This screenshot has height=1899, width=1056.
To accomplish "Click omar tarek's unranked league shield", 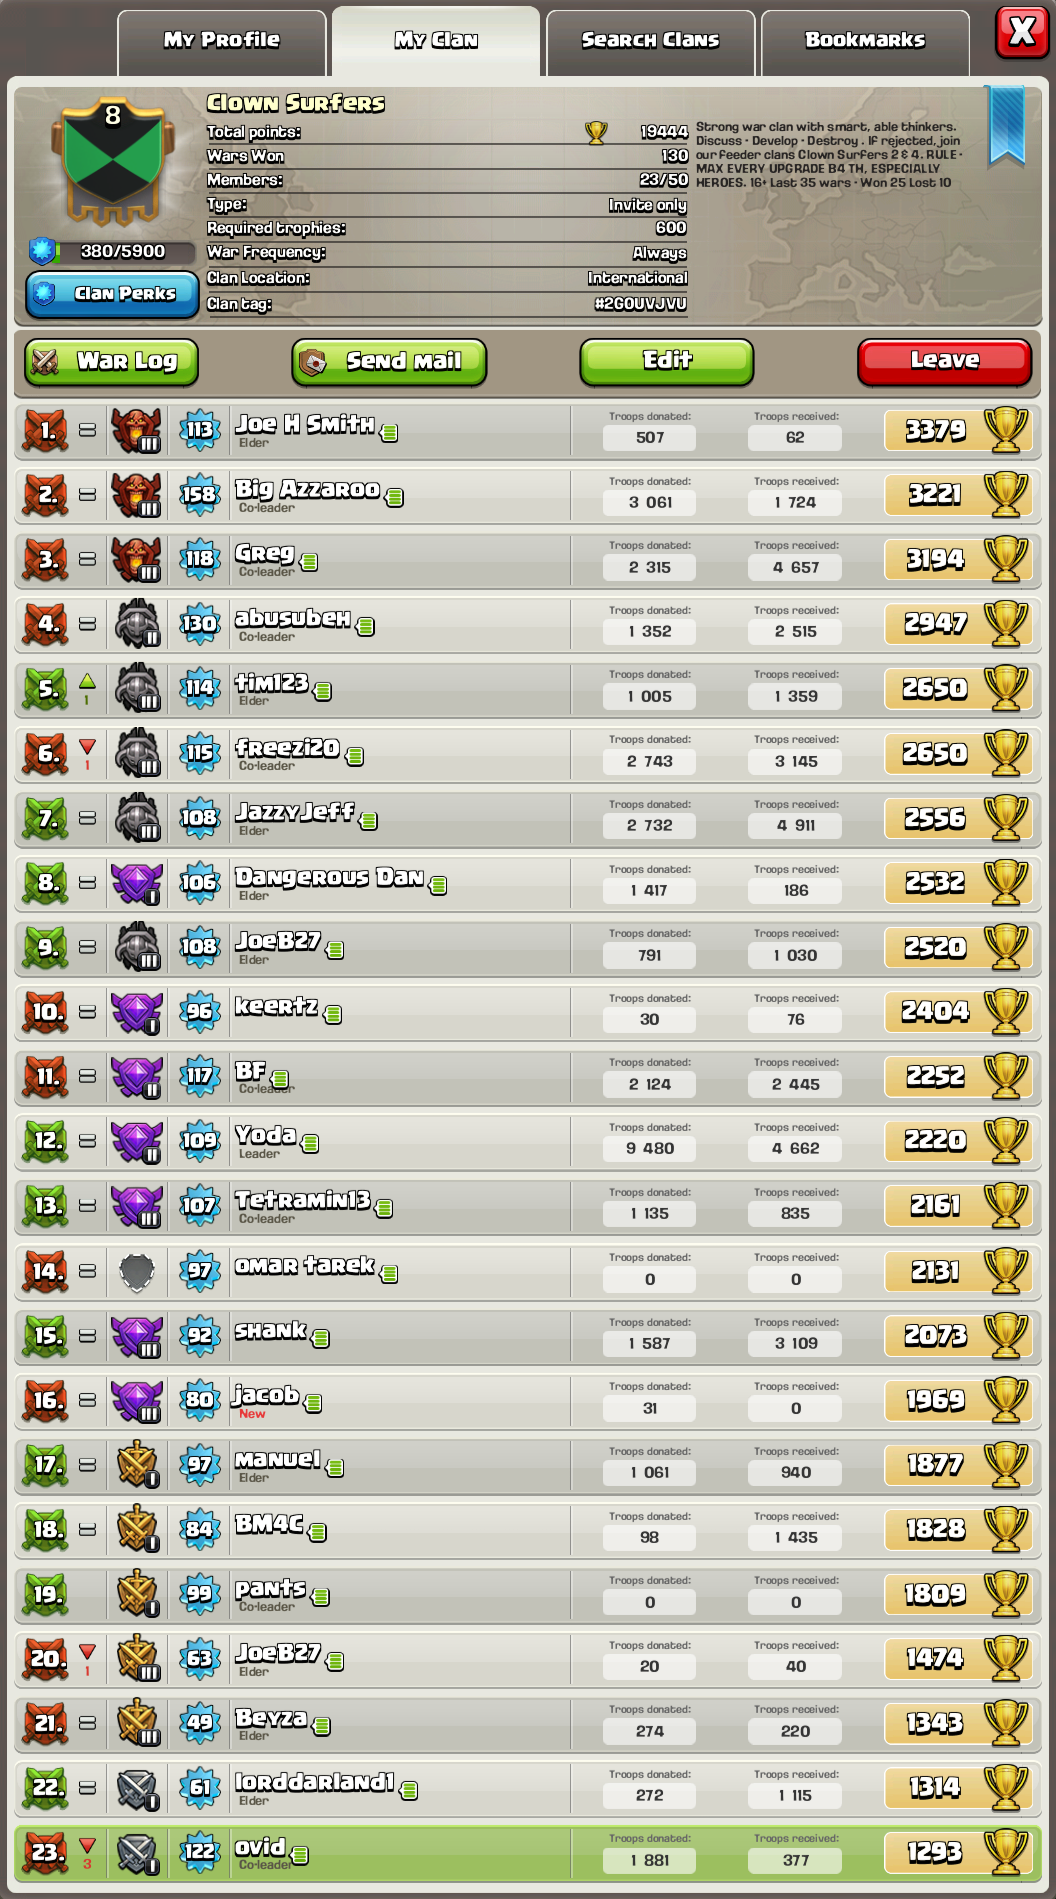I will pyautogui.click(x=137, y=1272).
